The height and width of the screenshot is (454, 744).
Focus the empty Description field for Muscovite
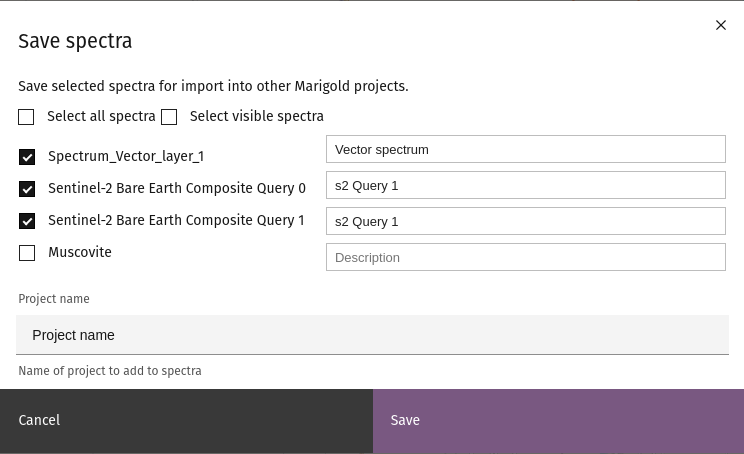pyautogui.click(x=525, y=257)
